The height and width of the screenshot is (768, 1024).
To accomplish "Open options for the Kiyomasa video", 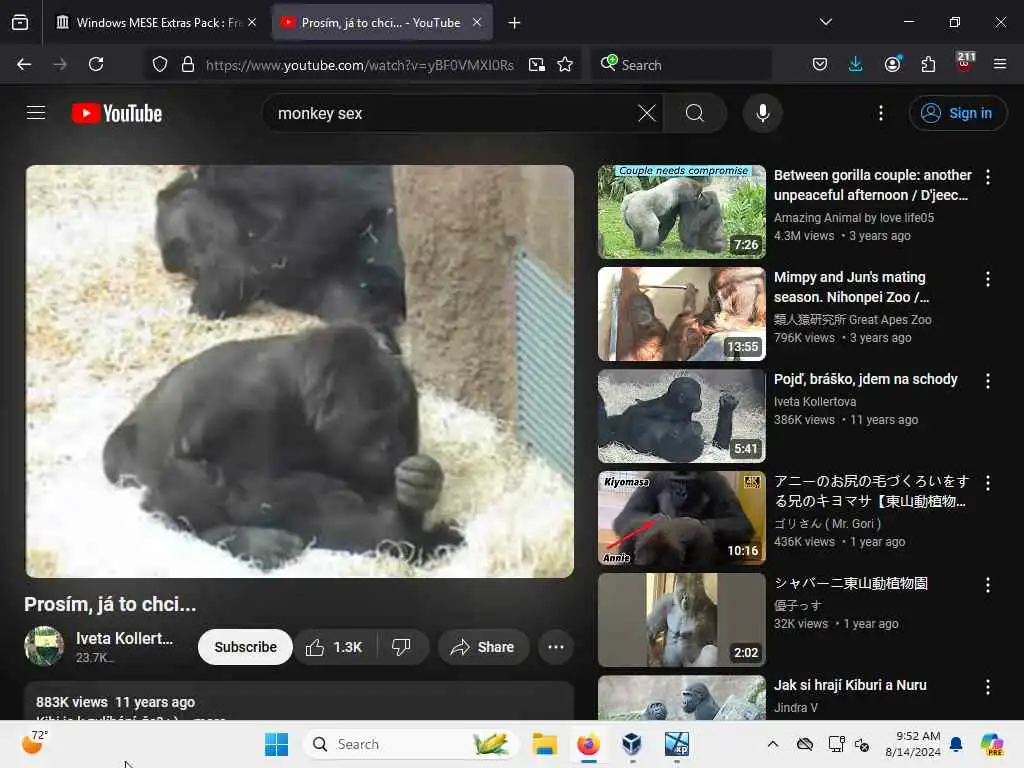I will 988,483.
